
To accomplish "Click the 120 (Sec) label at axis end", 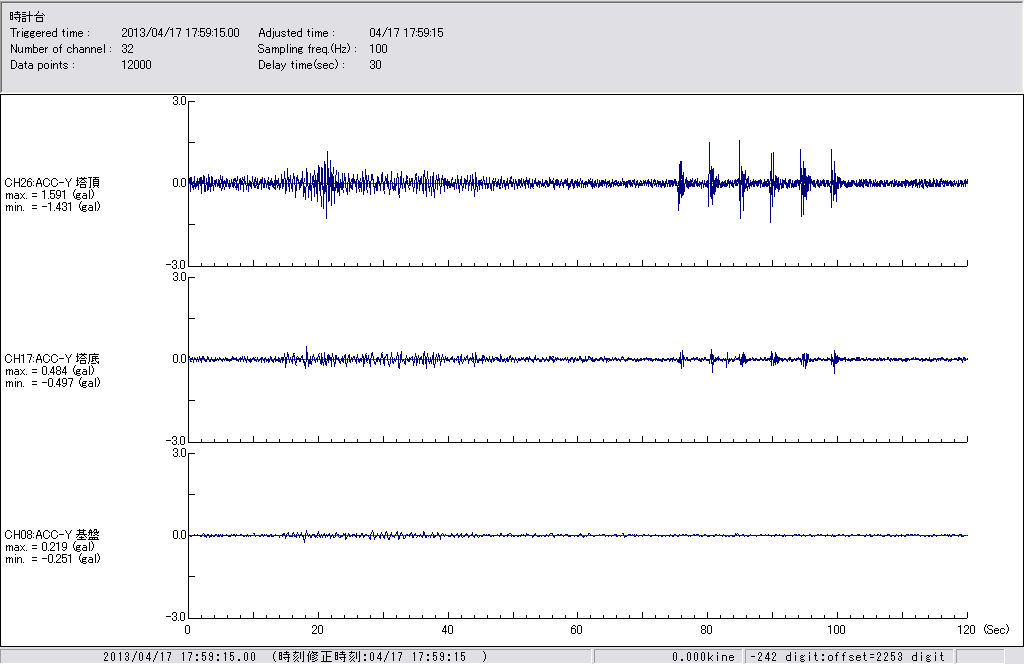I will (x=978, y=631).
